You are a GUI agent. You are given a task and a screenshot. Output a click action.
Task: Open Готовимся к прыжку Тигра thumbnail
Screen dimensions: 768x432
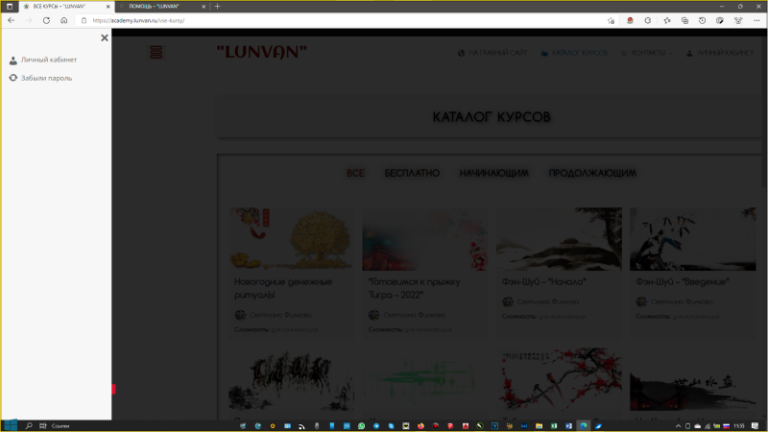pos(425,239)
